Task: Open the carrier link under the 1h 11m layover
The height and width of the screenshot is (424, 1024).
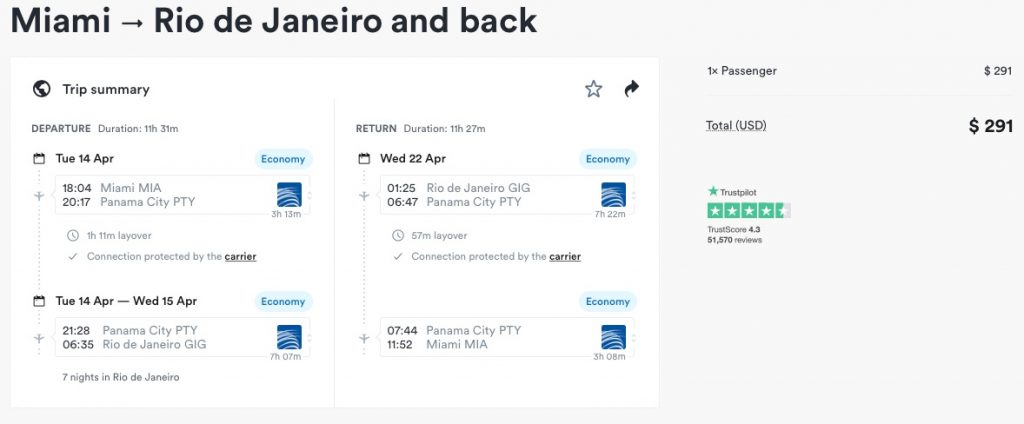Action: 240,257
